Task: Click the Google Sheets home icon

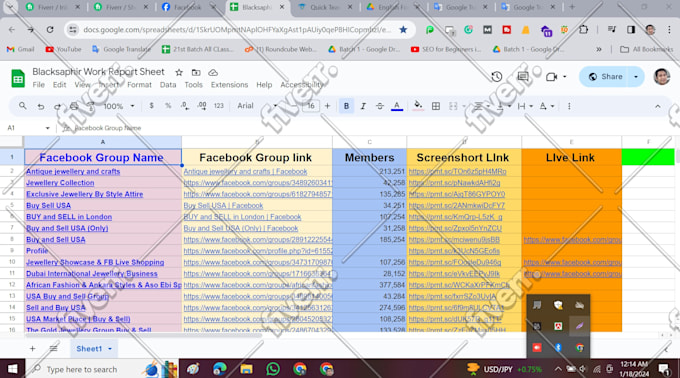Action: tap(18, 78)
